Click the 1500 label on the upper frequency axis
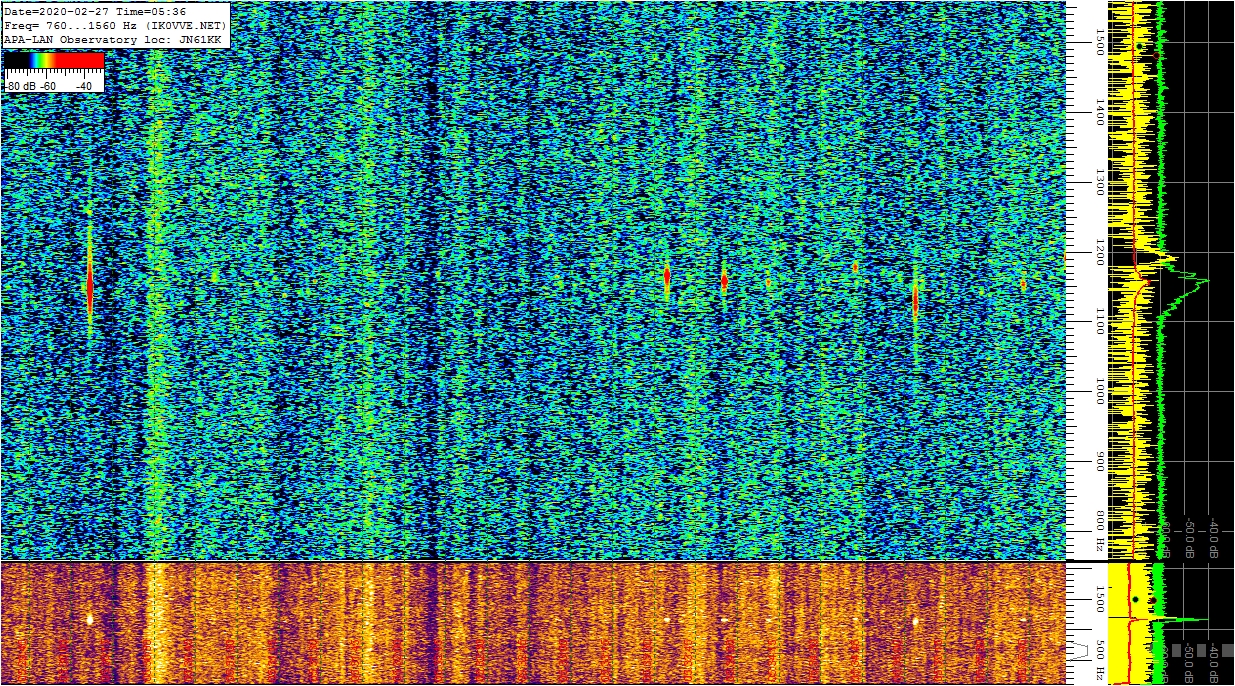The width and height of the screenshot is (1235, 686). pyautogui.click(x=1099, y=42)
